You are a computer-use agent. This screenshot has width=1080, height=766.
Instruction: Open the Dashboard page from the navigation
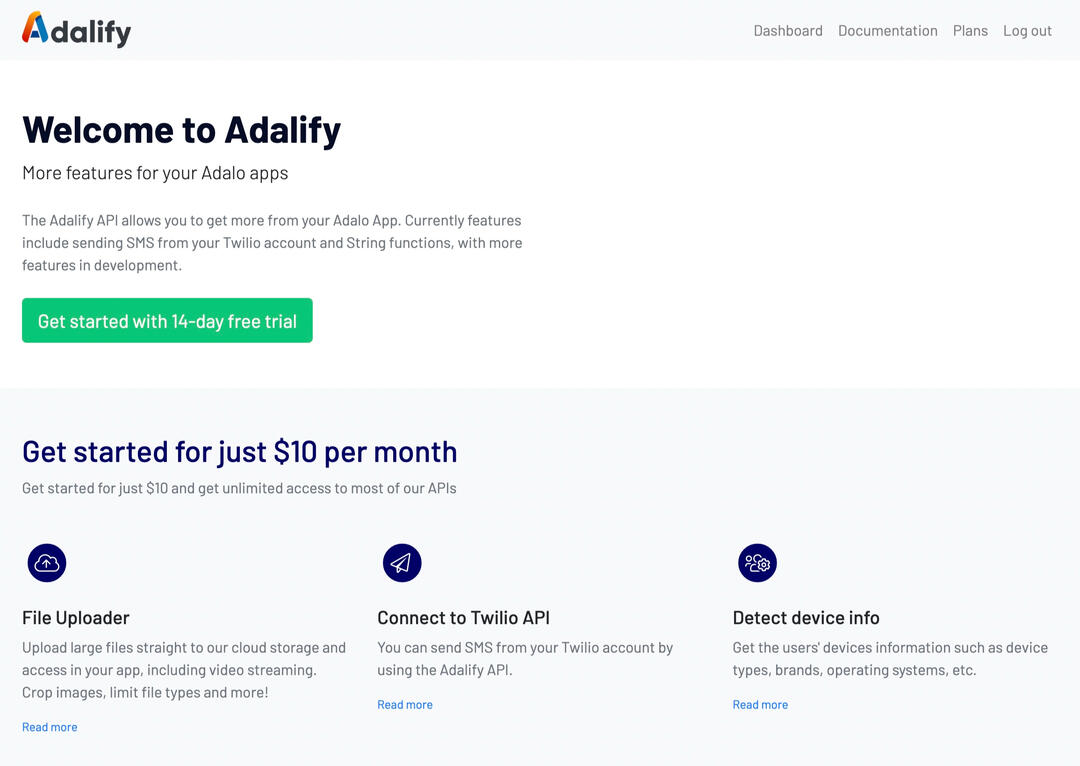coord(788,31)
